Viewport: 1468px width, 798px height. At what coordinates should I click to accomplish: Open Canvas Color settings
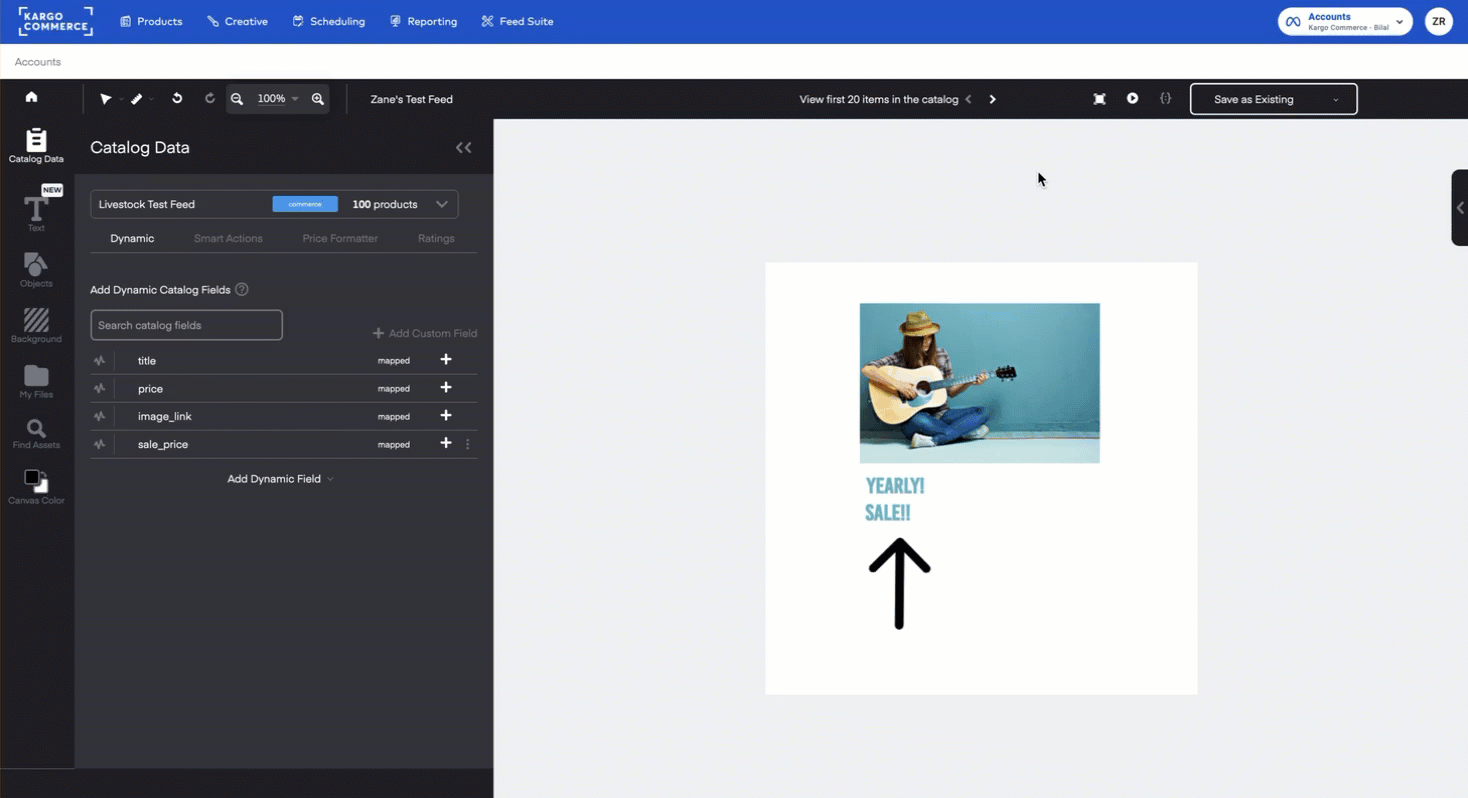(x=36, y=483)
